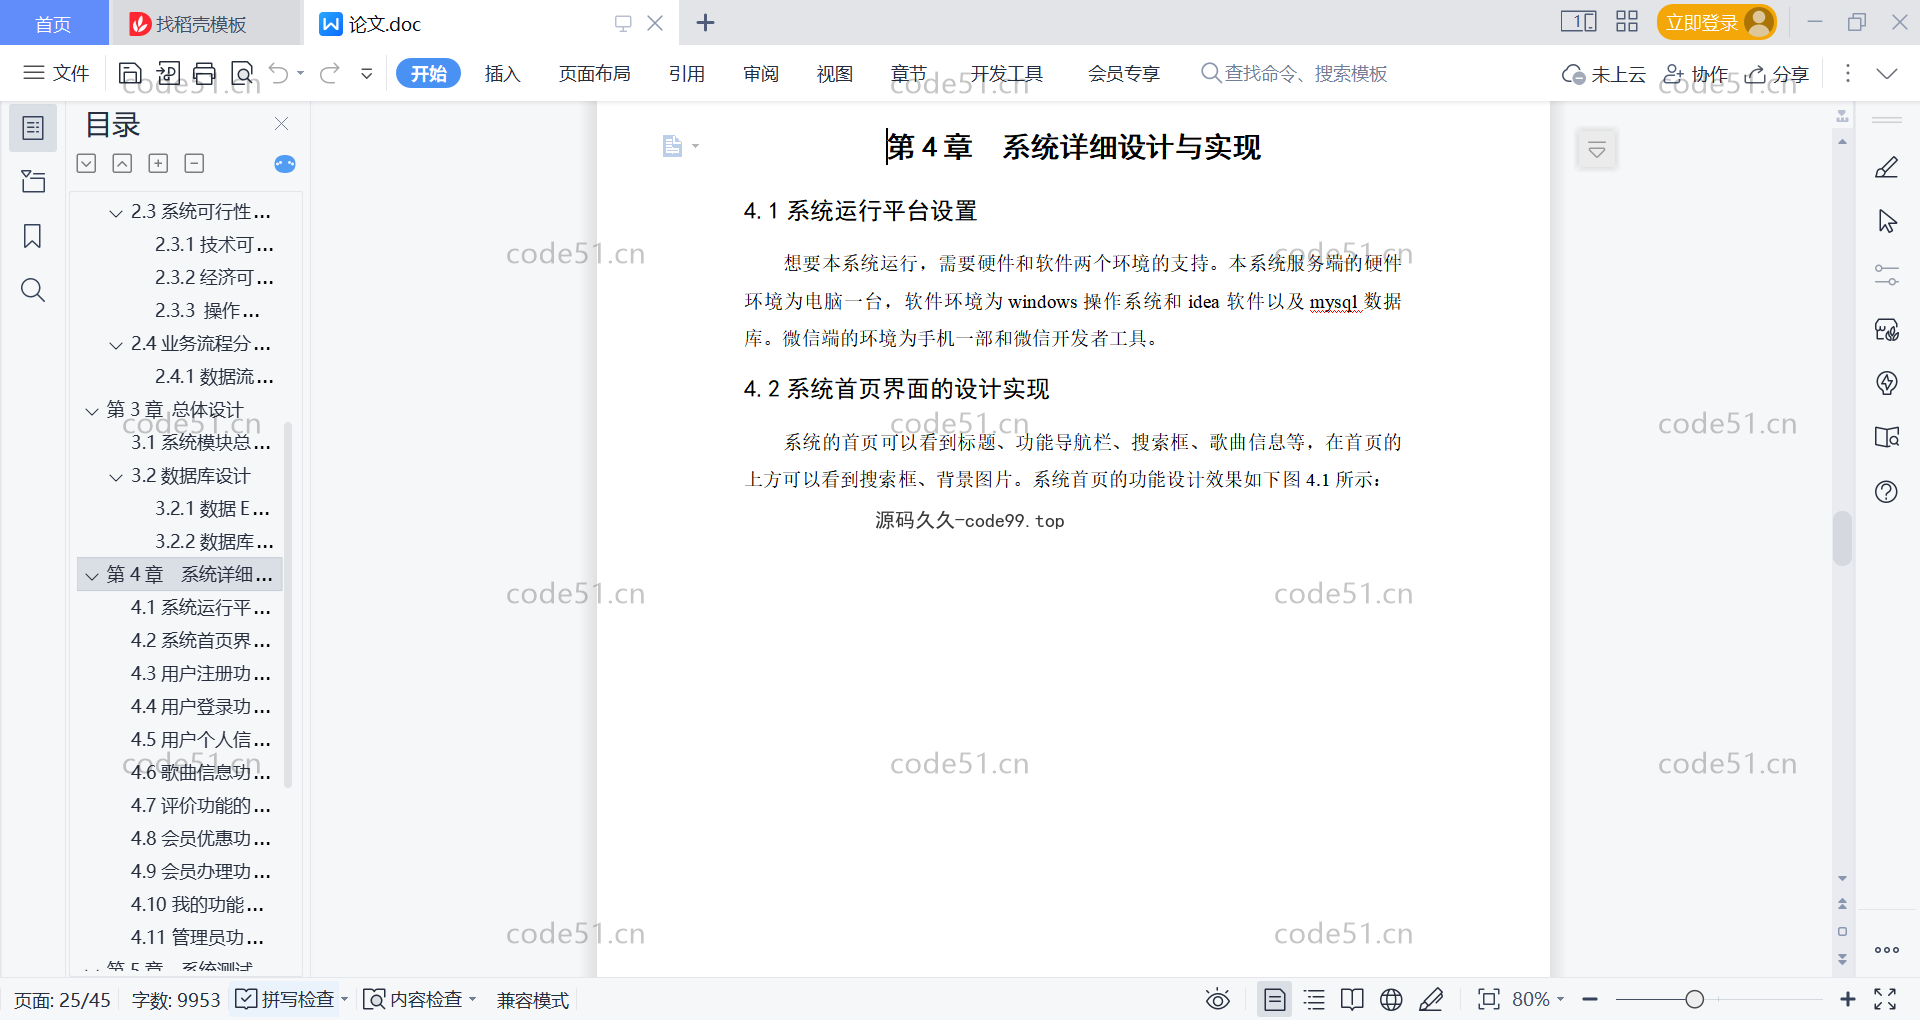Click the web layout globe icon
1920x1020 pixels.
1391,999
